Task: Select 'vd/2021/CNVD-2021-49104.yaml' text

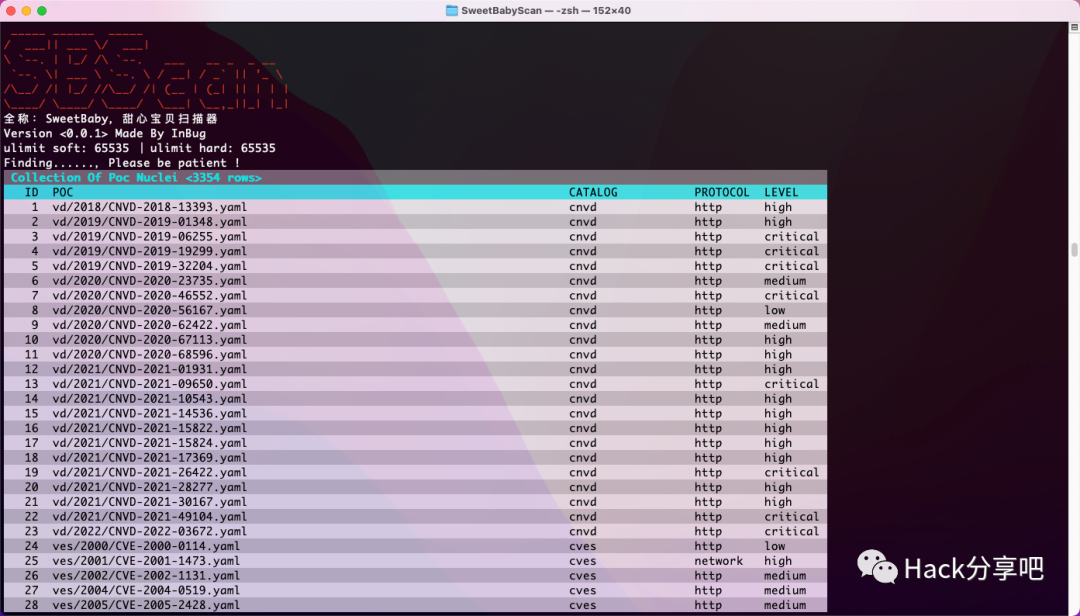Action: (149, 517)
